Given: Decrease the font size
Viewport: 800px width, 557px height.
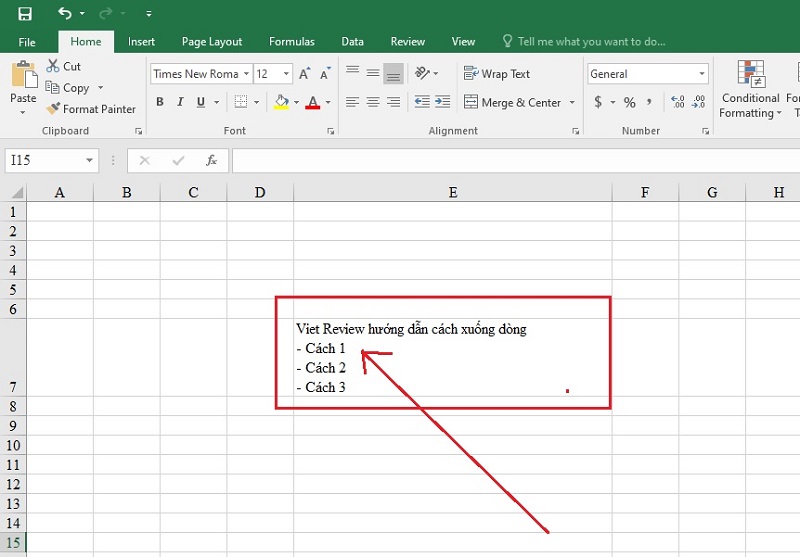Looking at the screenshot, I should (x=325, y=74).
